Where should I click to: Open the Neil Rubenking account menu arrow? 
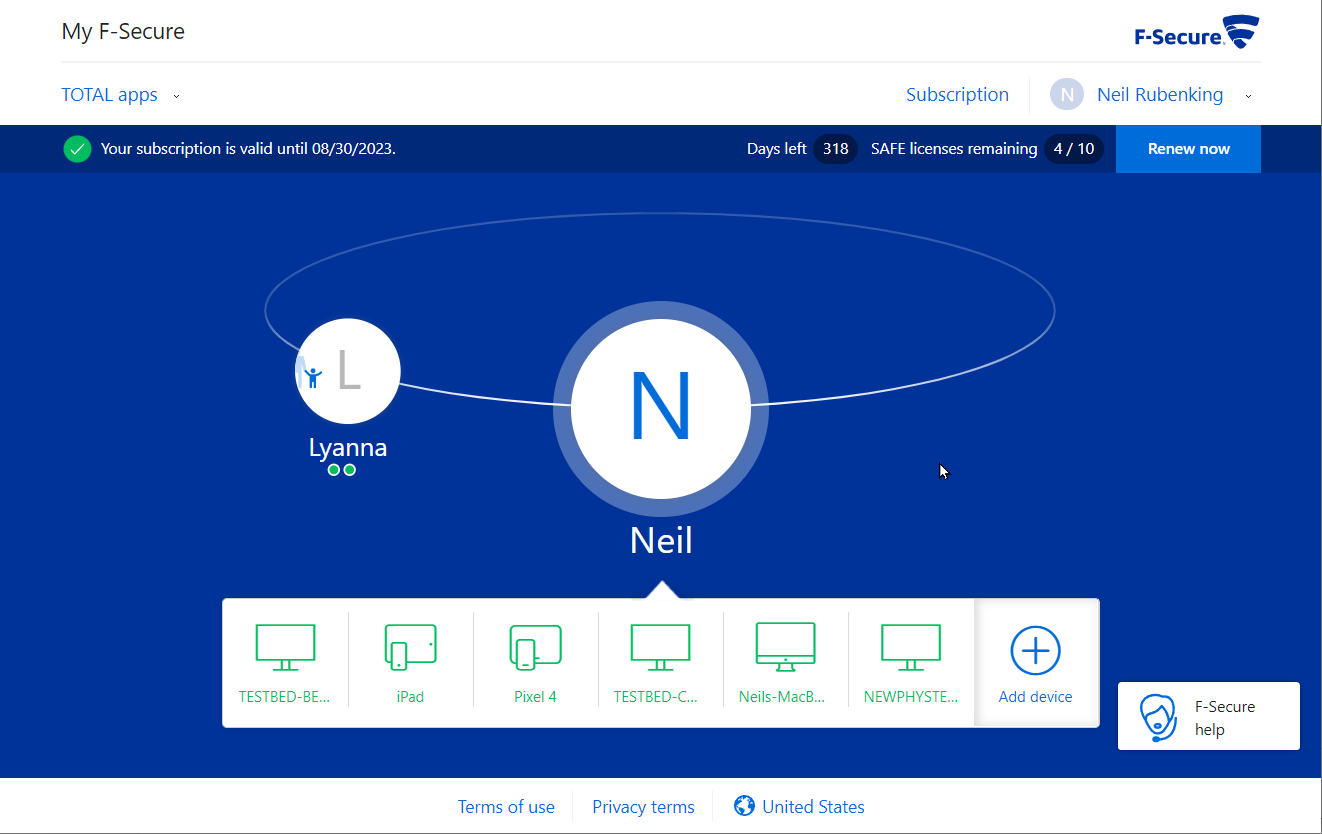point(1248,96)
